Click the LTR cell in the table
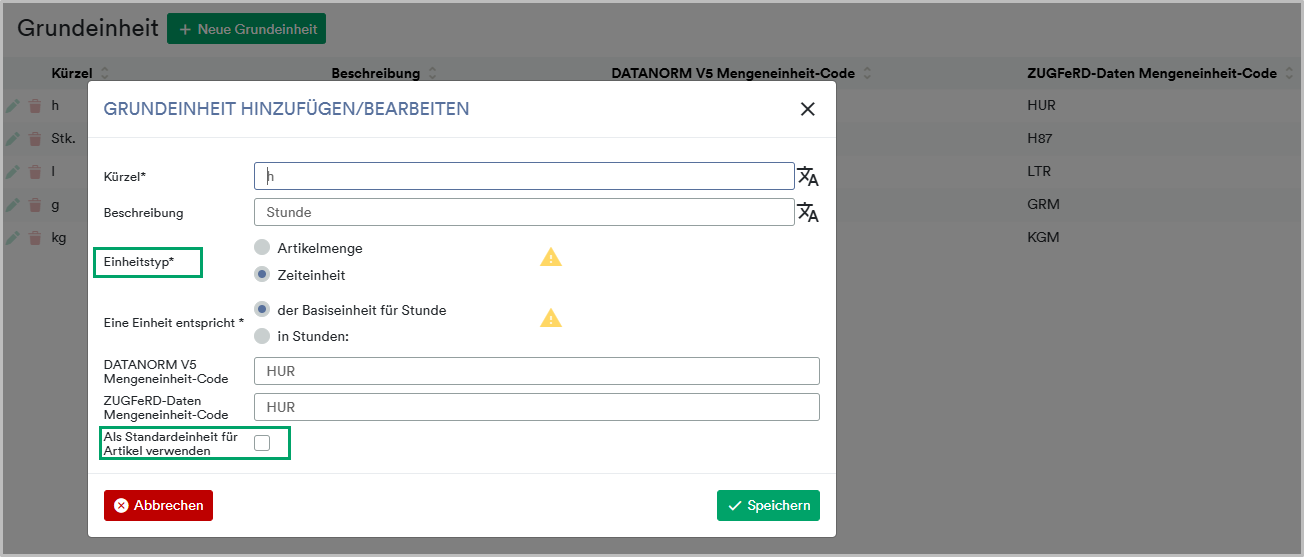 [x=1039, y=171]
